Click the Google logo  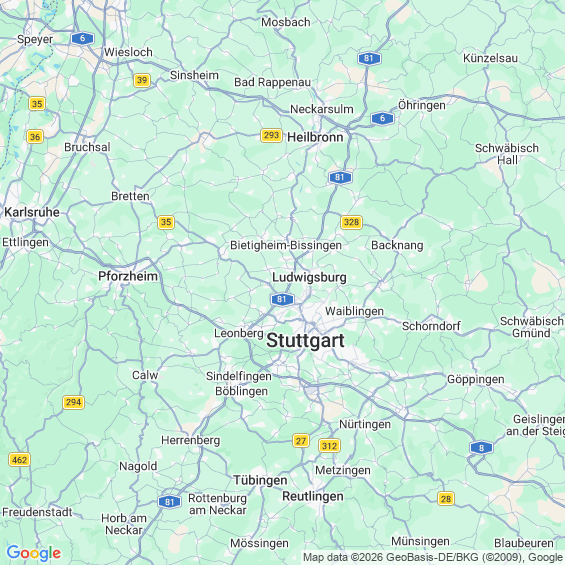coord(34,553)
